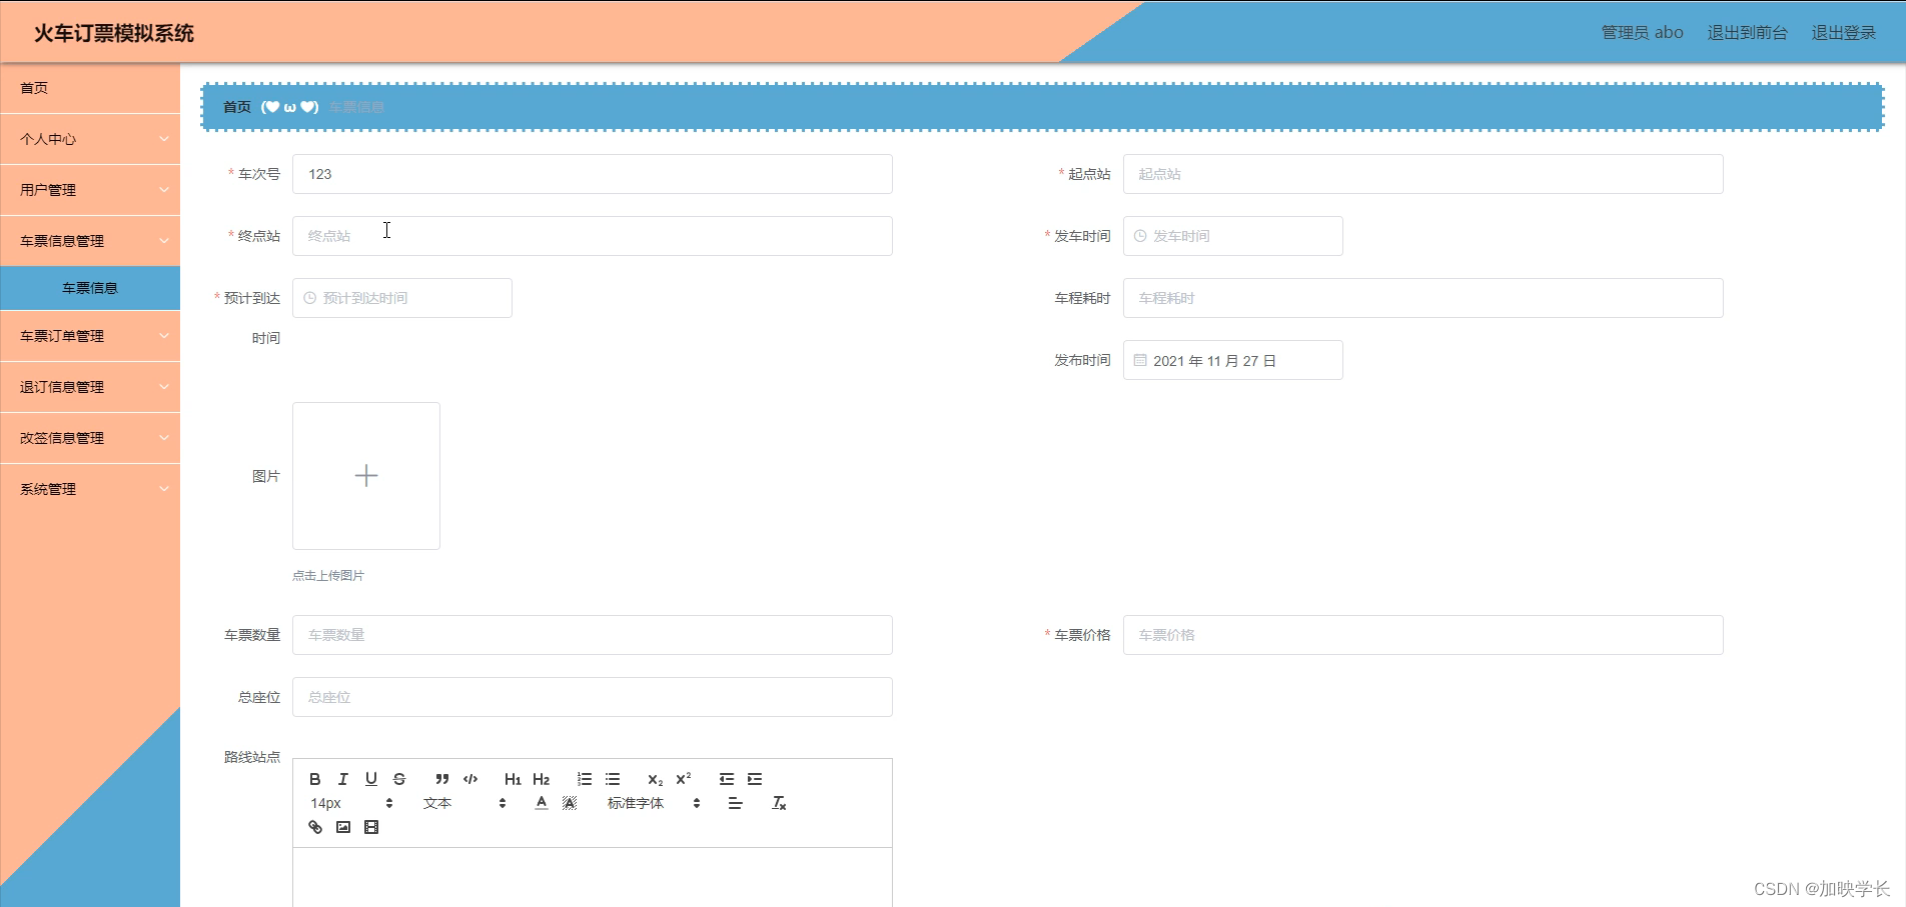Apply strikethrough formatting

[399, 779]
